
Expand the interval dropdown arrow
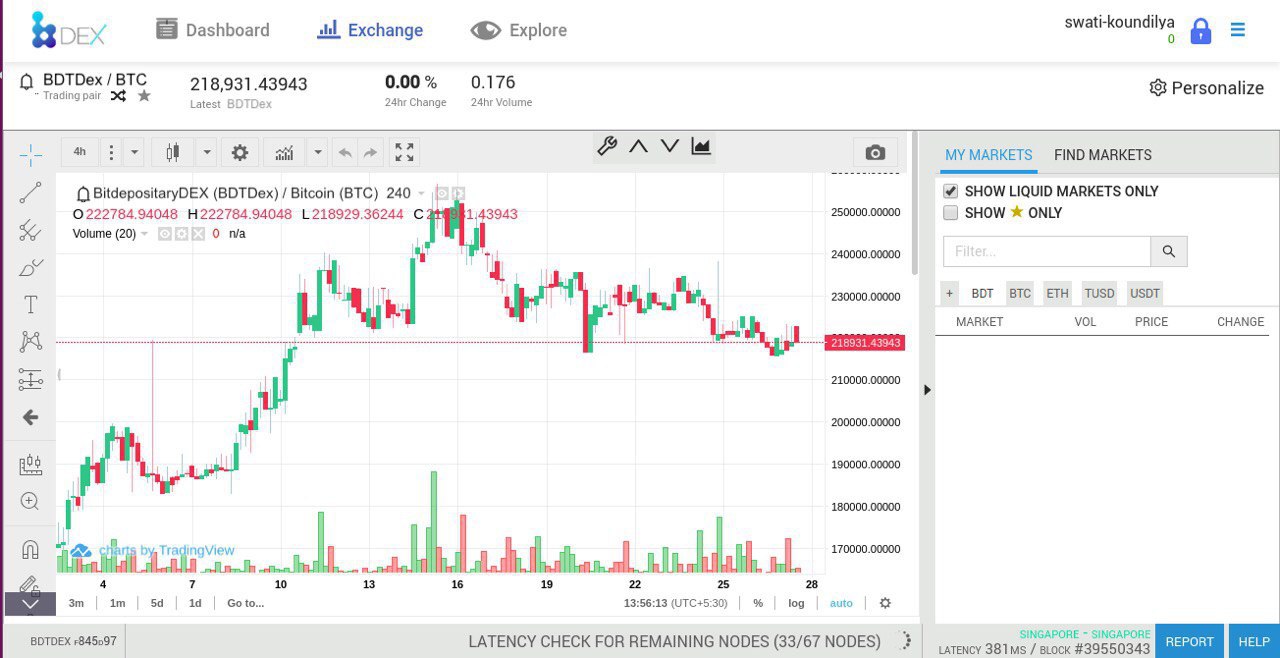(135, 152)
